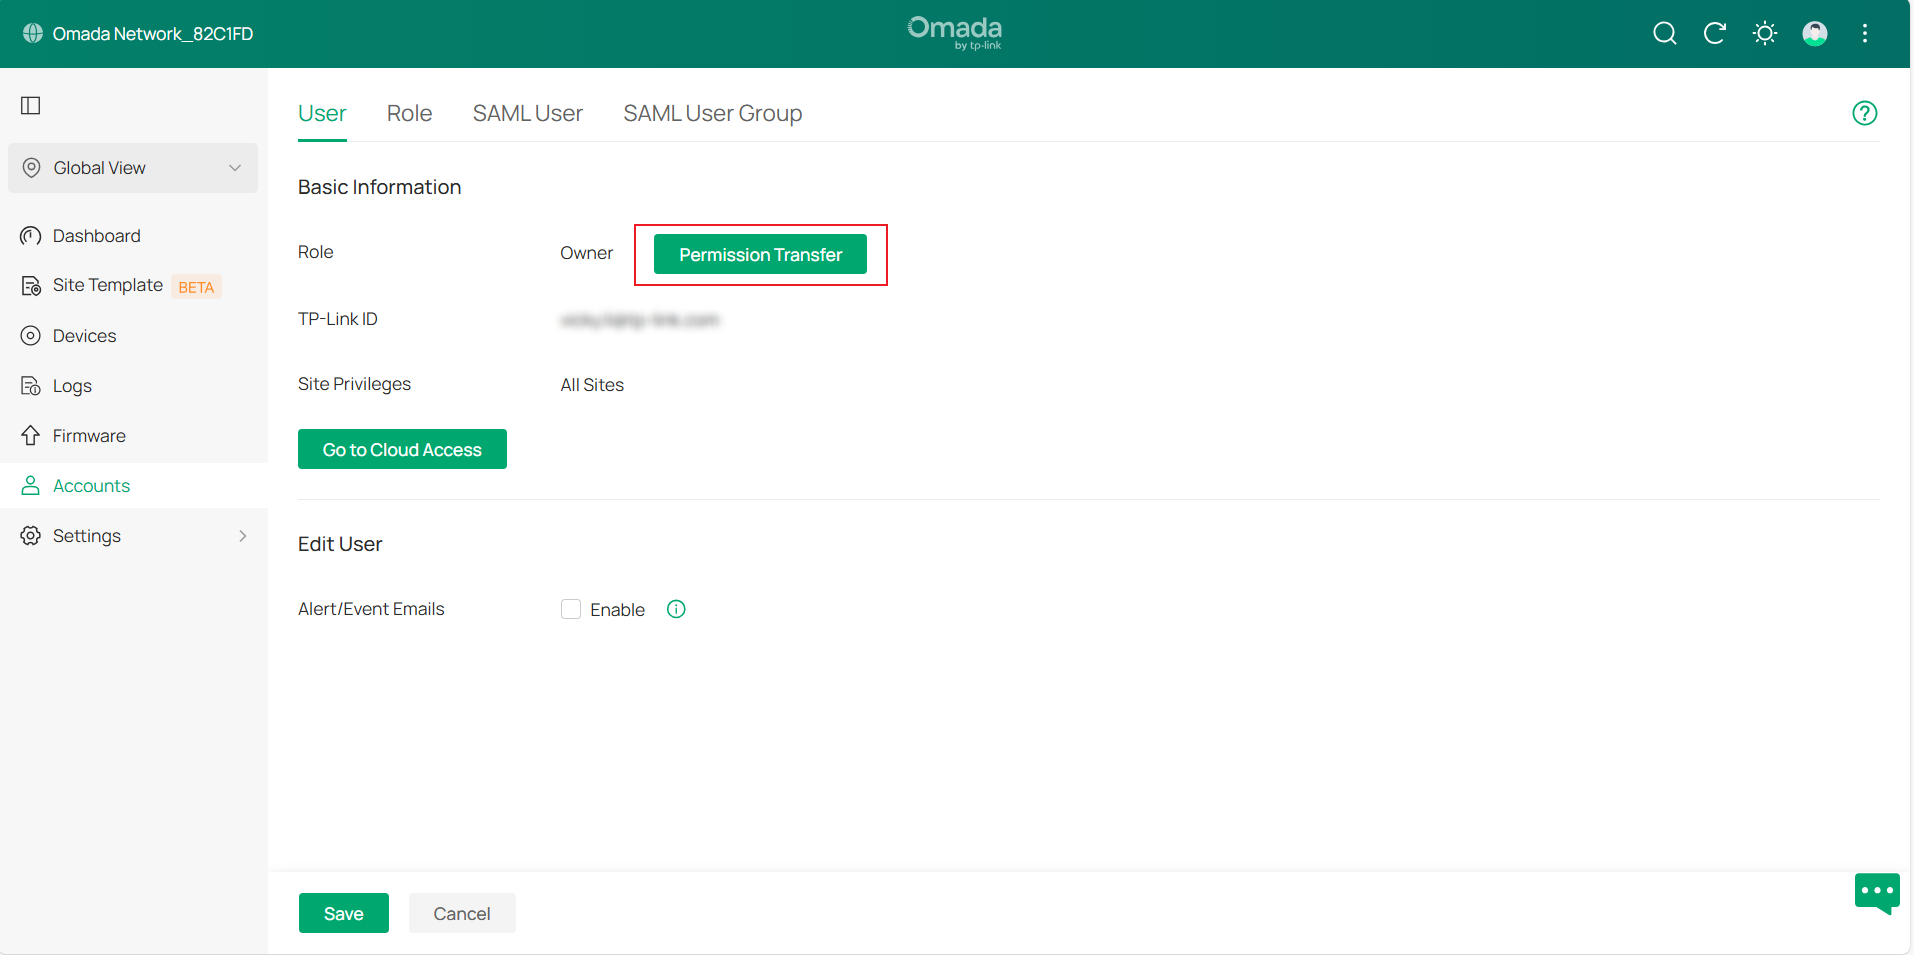The width and height of the screenshot is (1914, 955).
Task: Open the search icon in the top bar
Action: (1664, 33)
